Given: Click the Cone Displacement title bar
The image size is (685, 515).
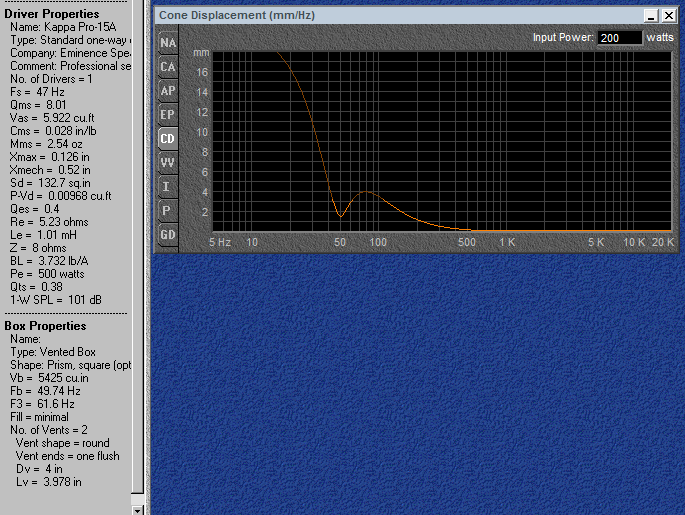Looking at the screenshot, I should (398, 16).
